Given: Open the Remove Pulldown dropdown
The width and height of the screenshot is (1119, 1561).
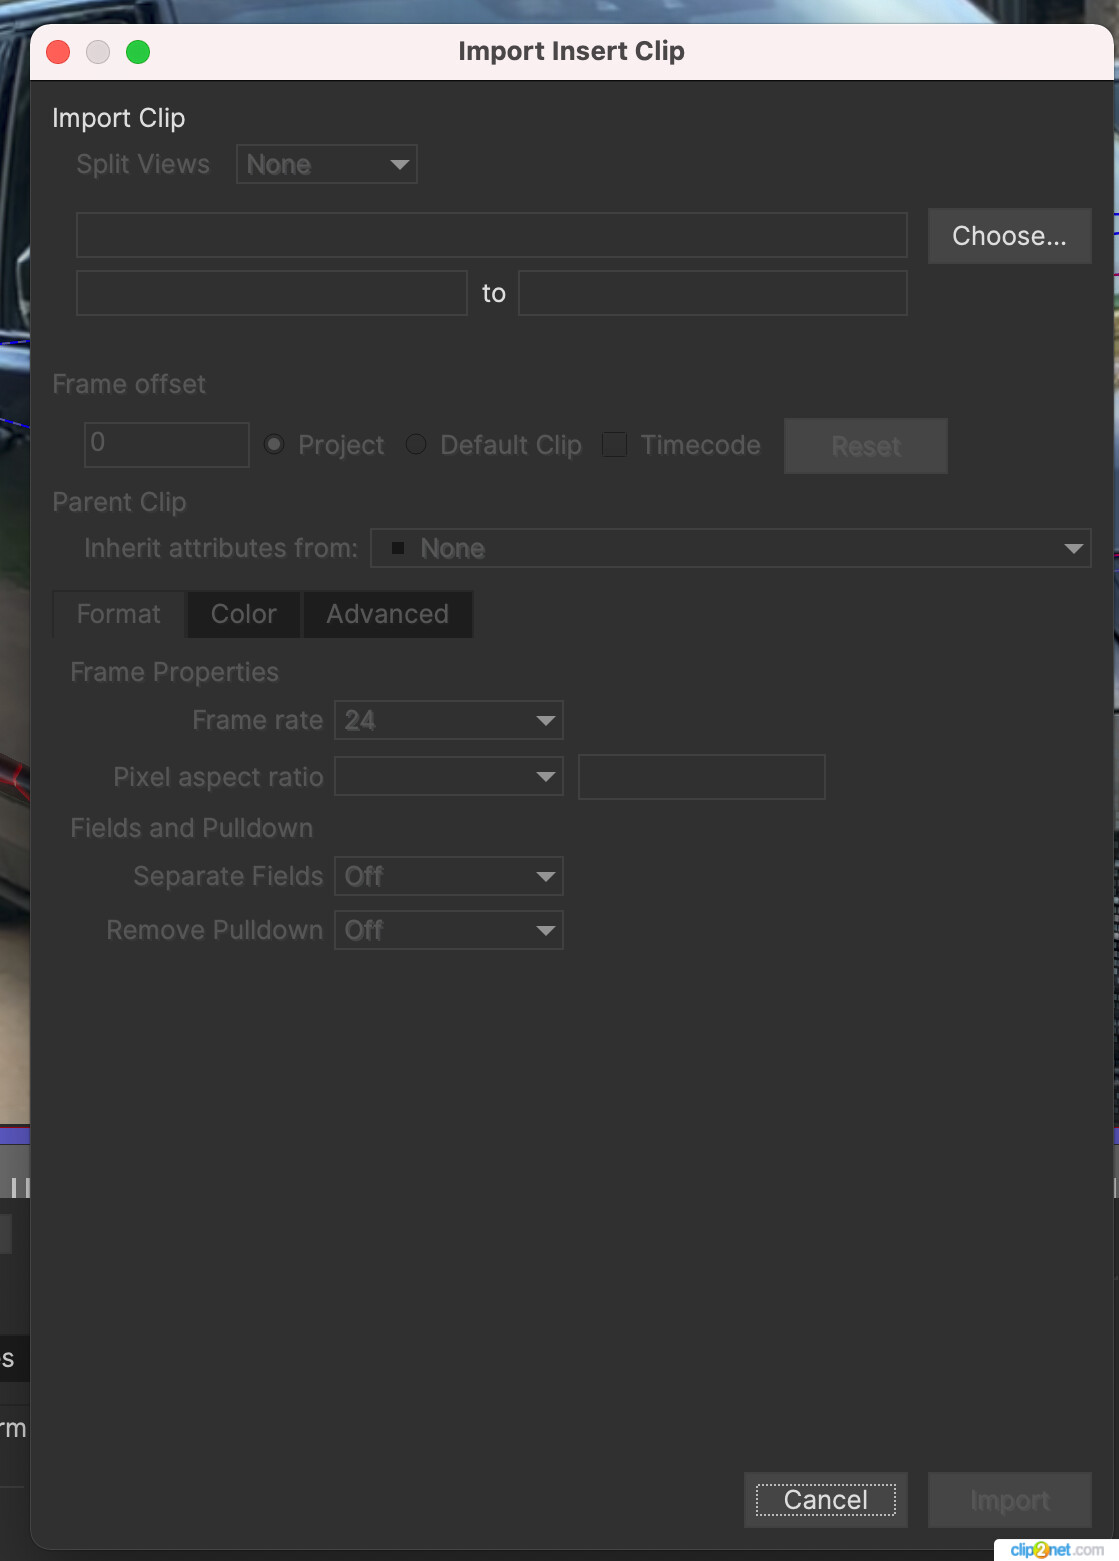Looking at the screenshot, I should [448, 930].
